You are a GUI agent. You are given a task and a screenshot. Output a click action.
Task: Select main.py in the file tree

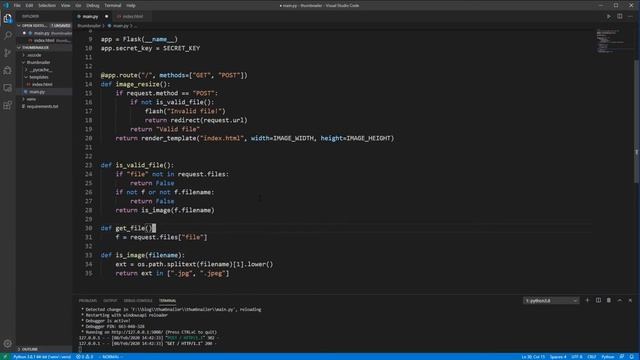(44, 92)
